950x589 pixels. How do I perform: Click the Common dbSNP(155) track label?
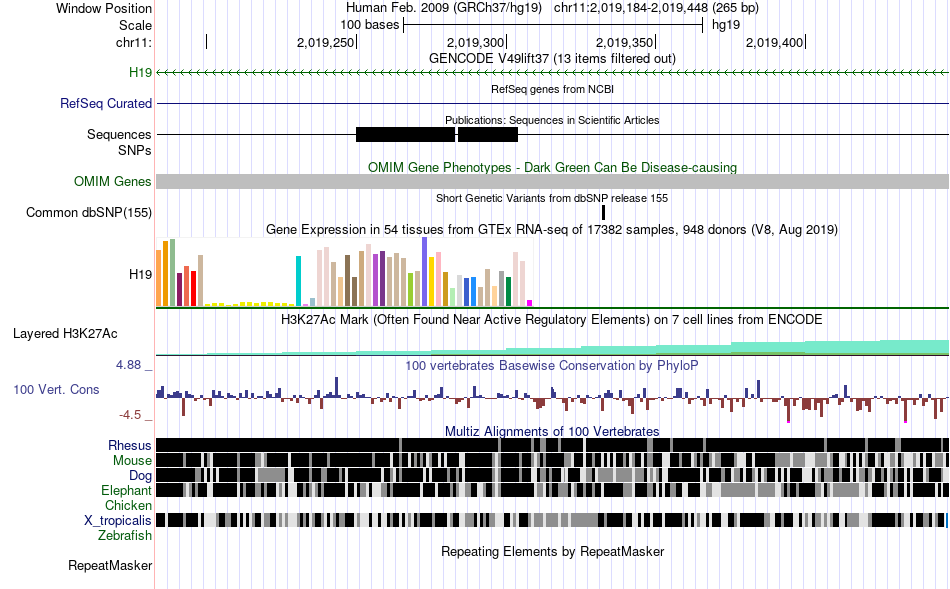pyautogui.click(x=89, y=213)
